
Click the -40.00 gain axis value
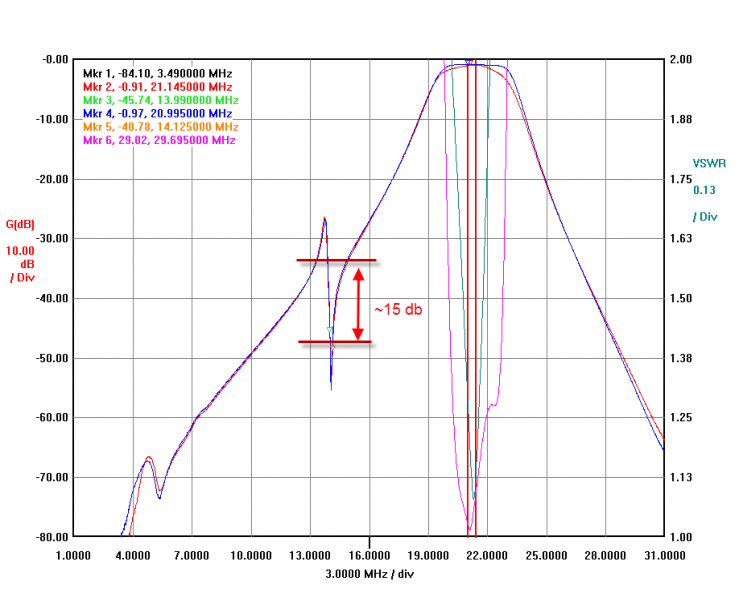[x=49, y=298]
